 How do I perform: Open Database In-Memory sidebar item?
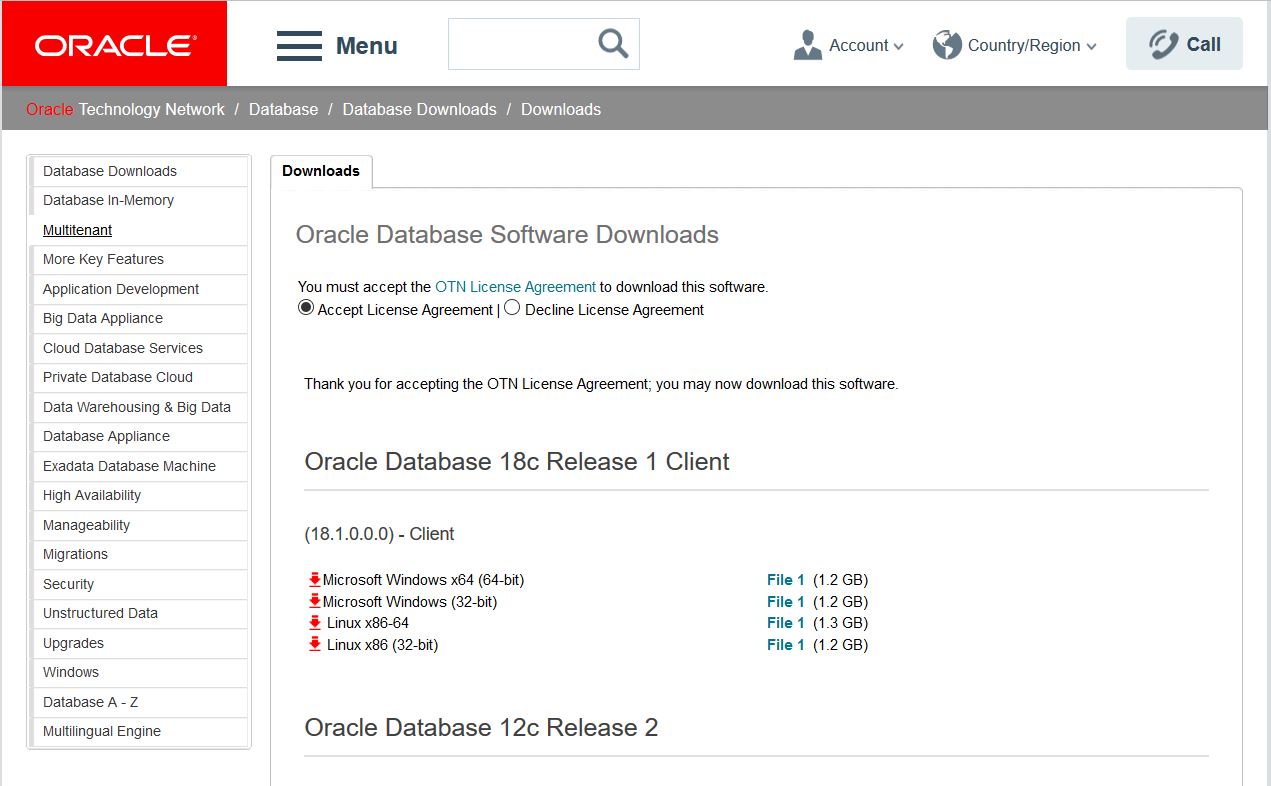pyautogui.click(x=108, y=200)
